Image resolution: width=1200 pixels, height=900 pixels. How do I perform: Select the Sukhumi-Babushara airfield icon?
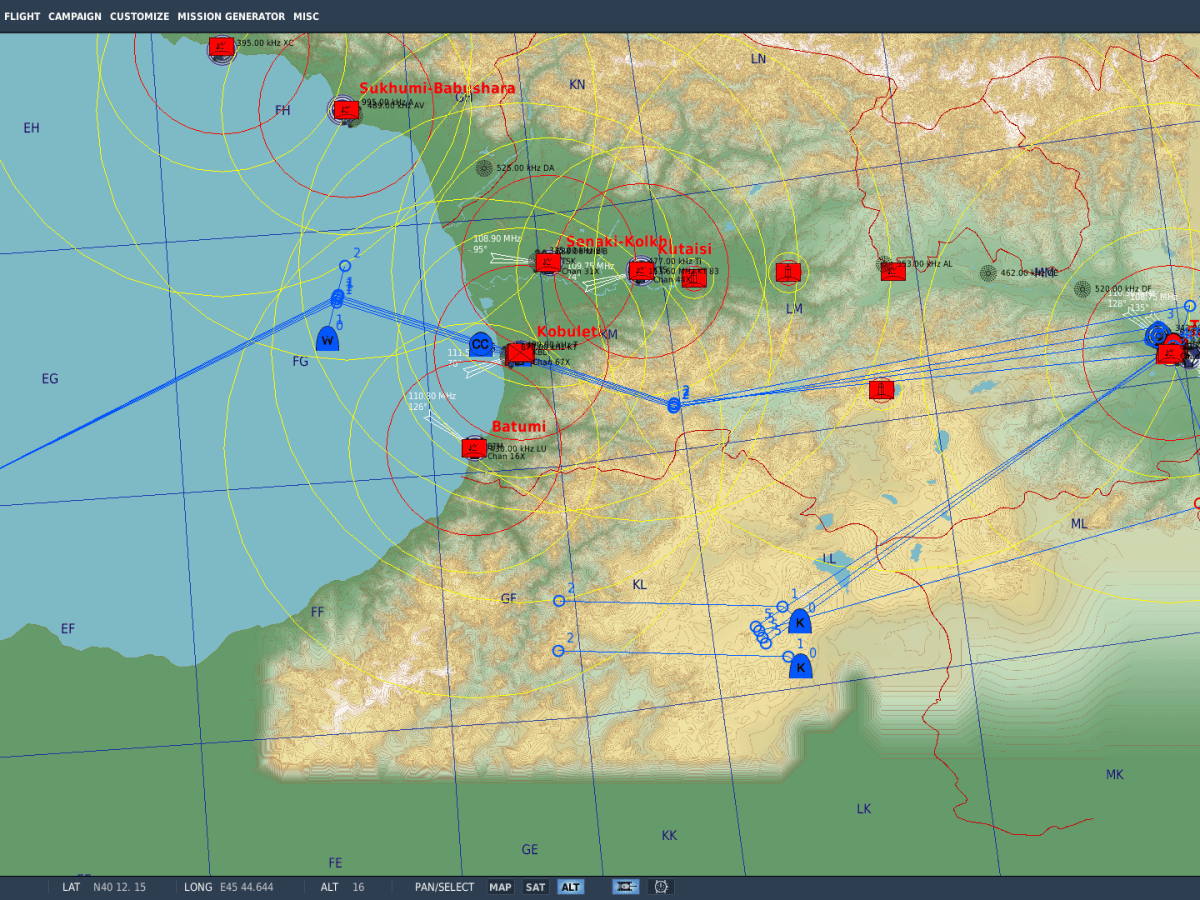[347, 111]
